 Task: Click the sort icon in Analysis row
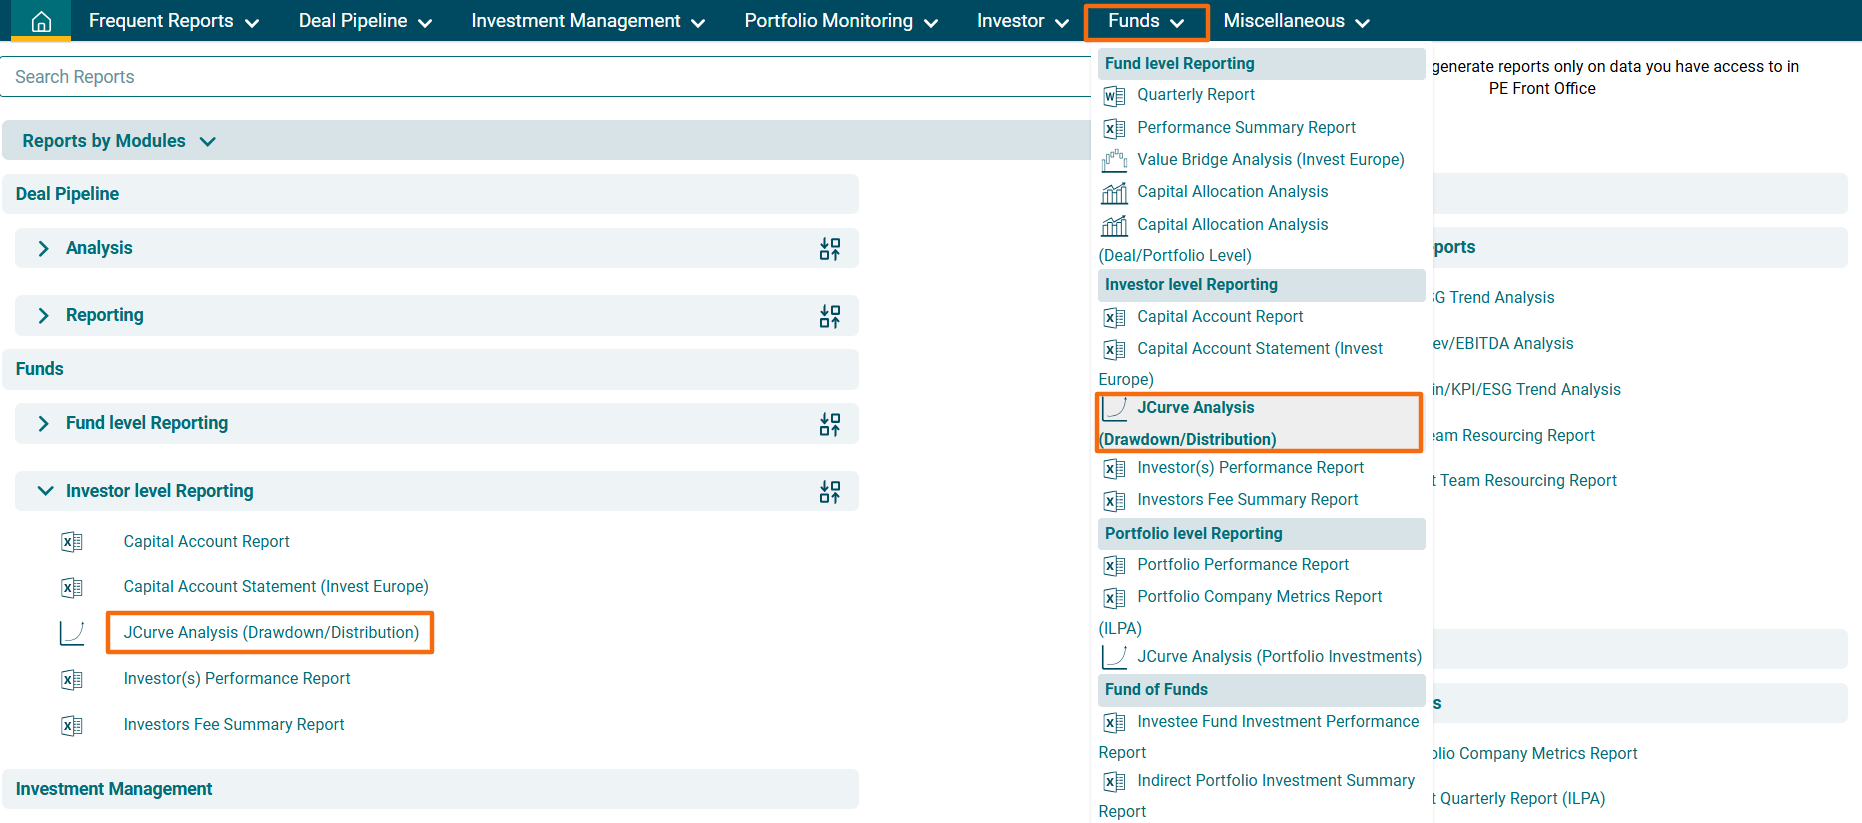[829, 249]
